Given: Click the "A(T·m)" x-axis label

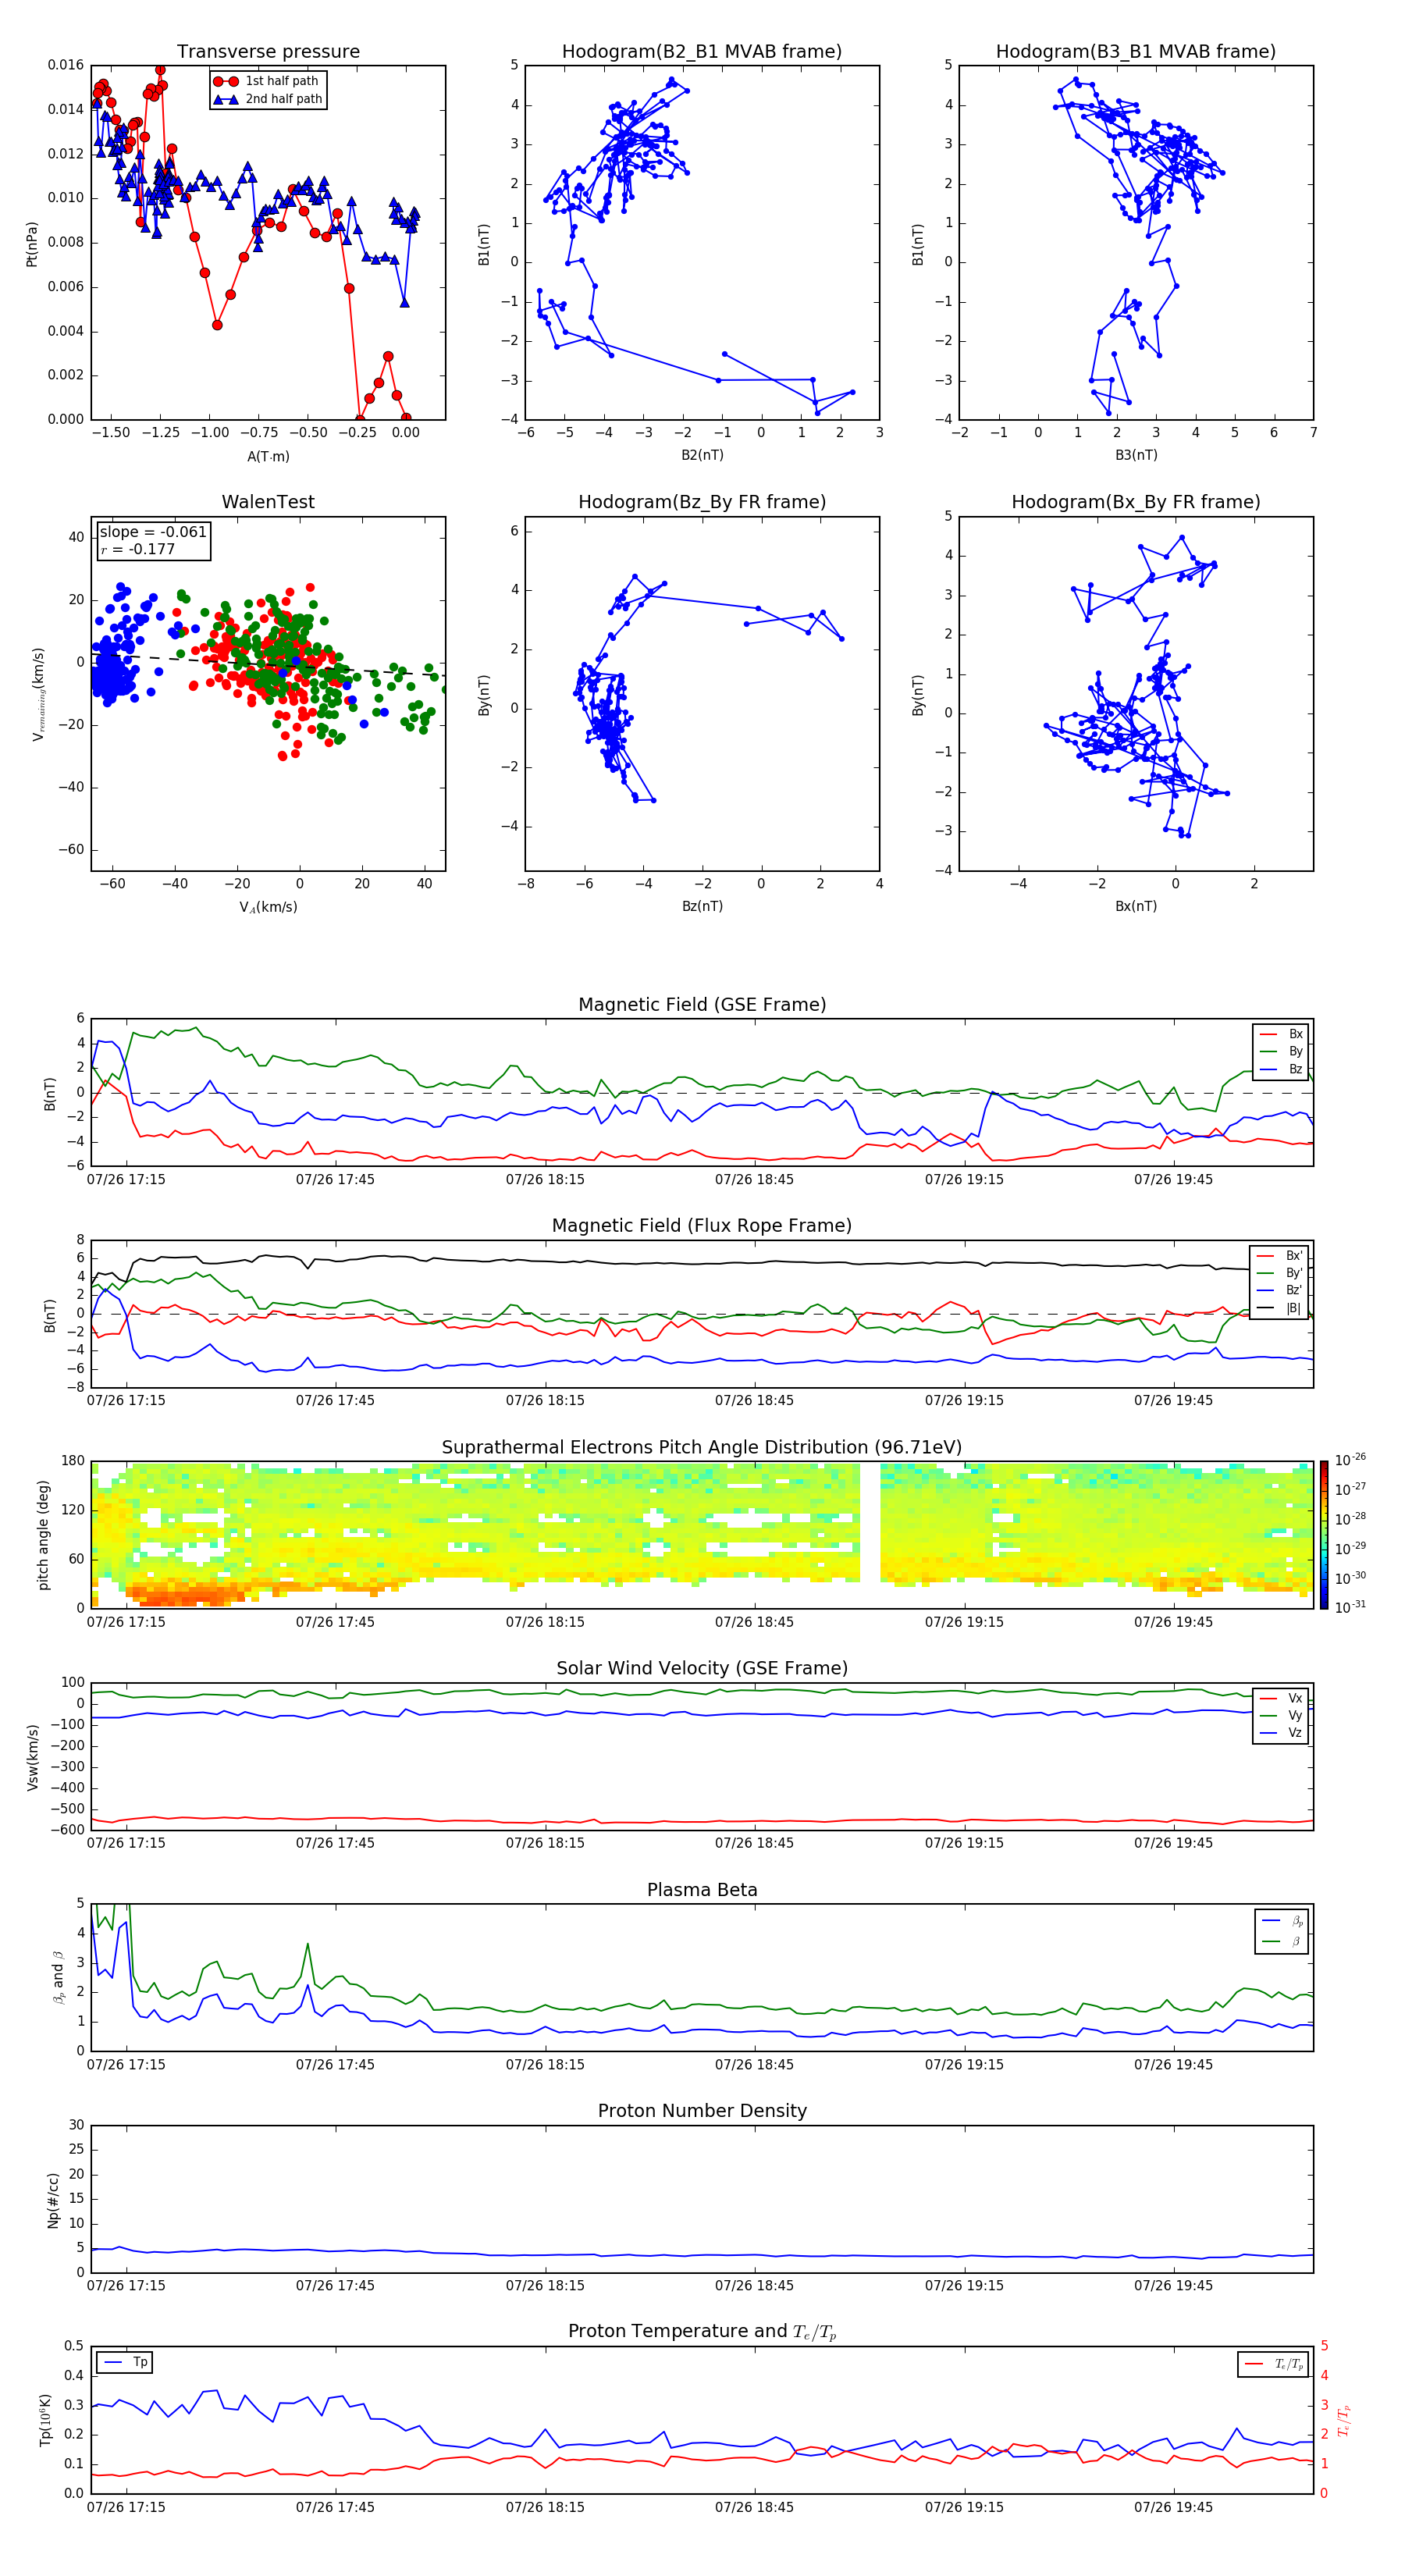Looking at the screenshot, I should [268, 456].
